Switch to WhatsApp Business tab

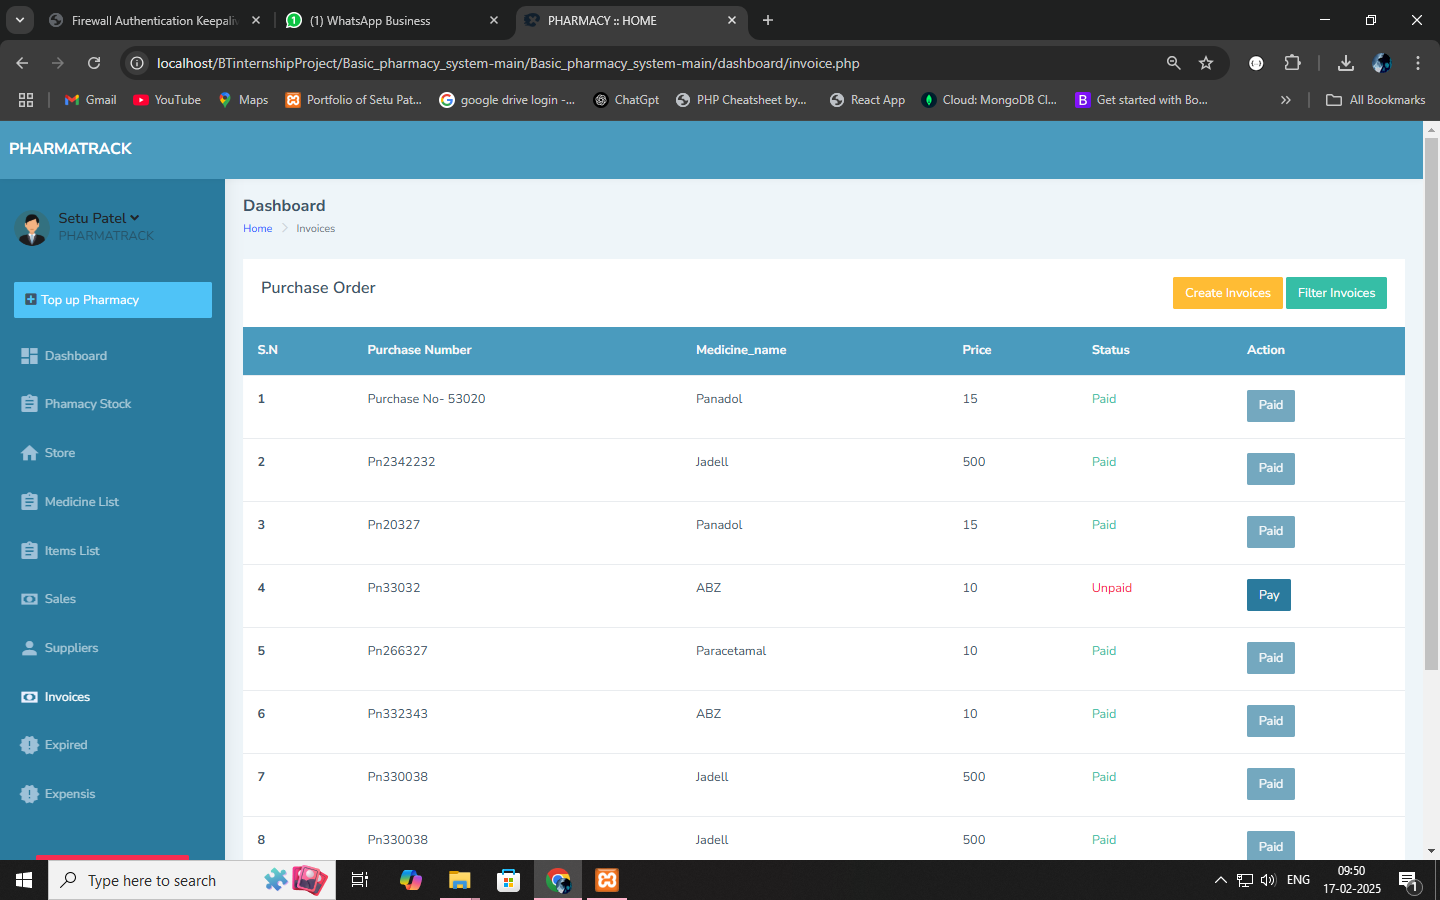392,20
